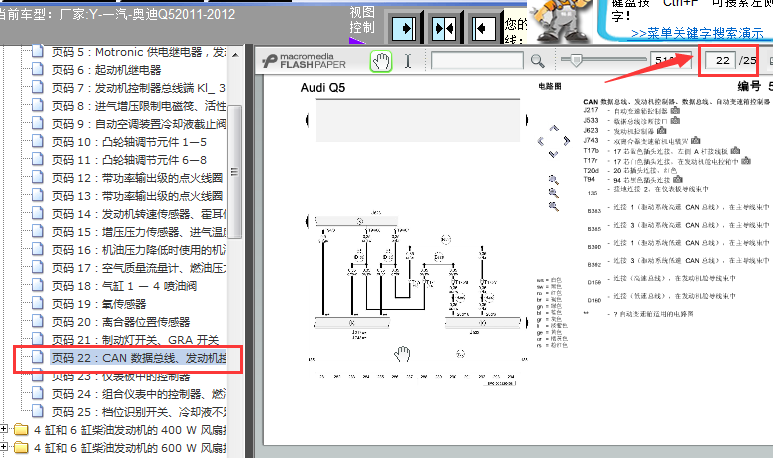The image size is (773, 458).
Task: Open 页码 15：增压压力传感器
Action: (x=139, y=232)
